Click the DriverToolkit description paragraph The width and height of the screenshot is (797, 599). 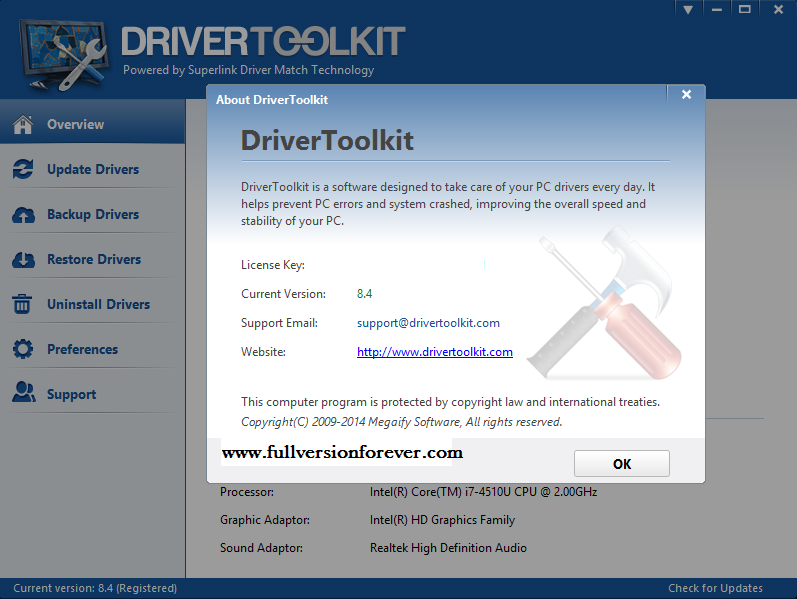point(447,204)
